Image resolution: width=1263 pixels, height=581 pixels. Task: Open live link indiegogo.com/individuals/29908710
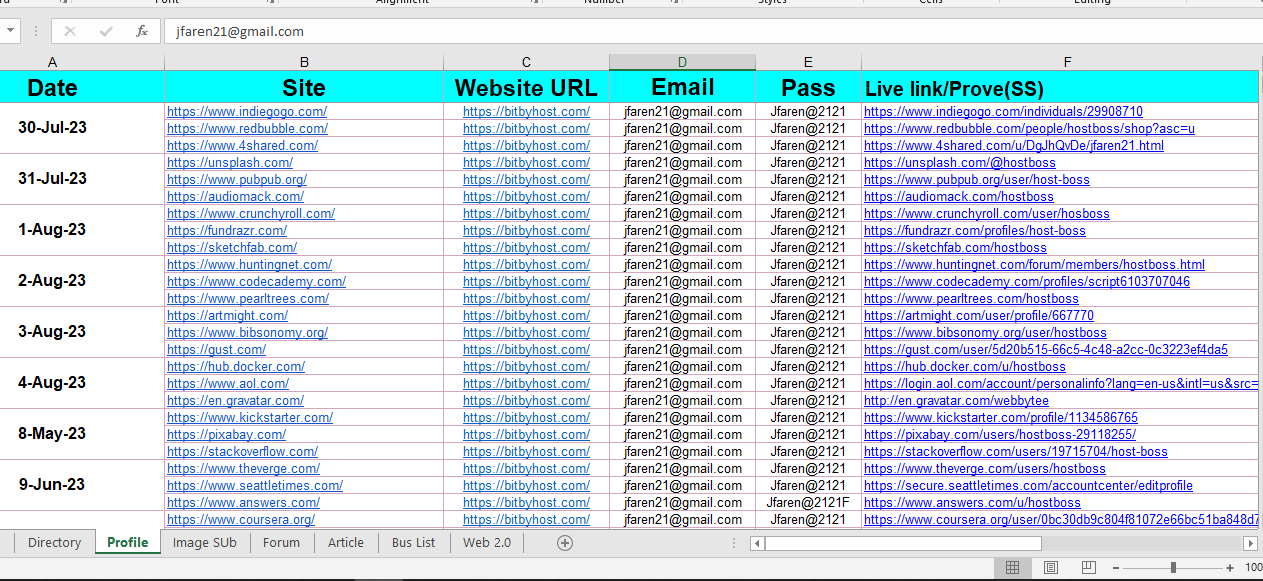click(x=1003, y=112)
